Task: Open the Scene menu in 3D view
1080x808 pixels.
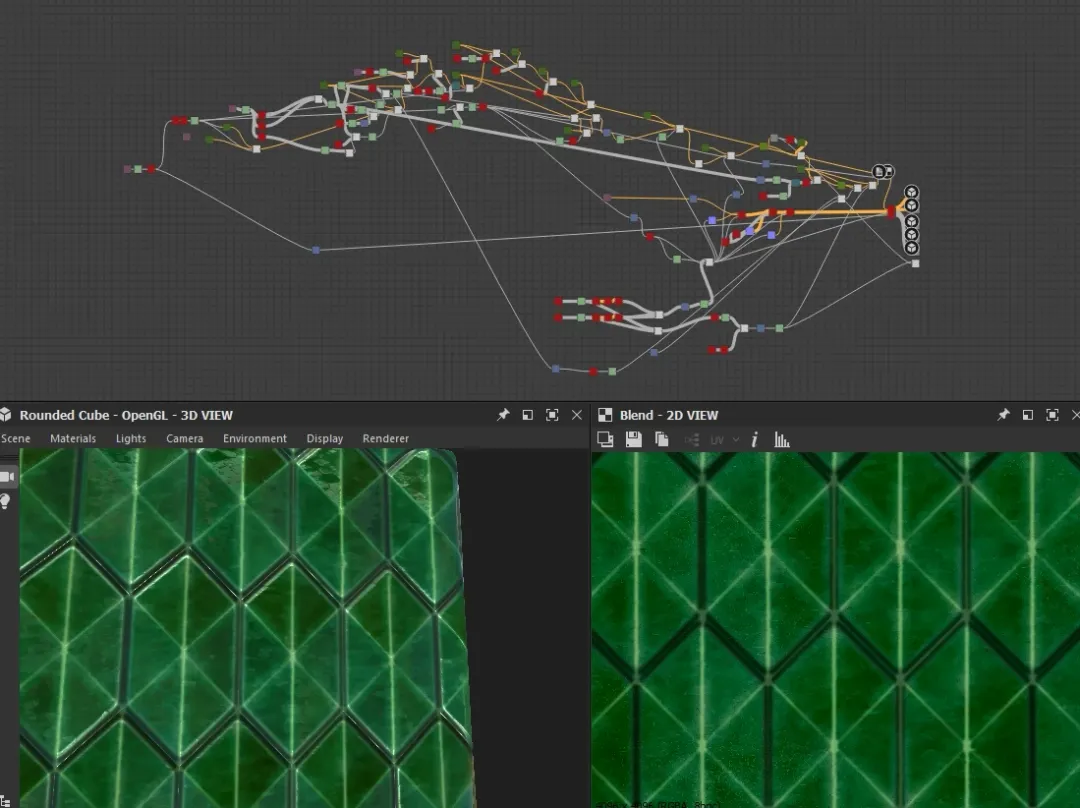Action: click(15, 438)
